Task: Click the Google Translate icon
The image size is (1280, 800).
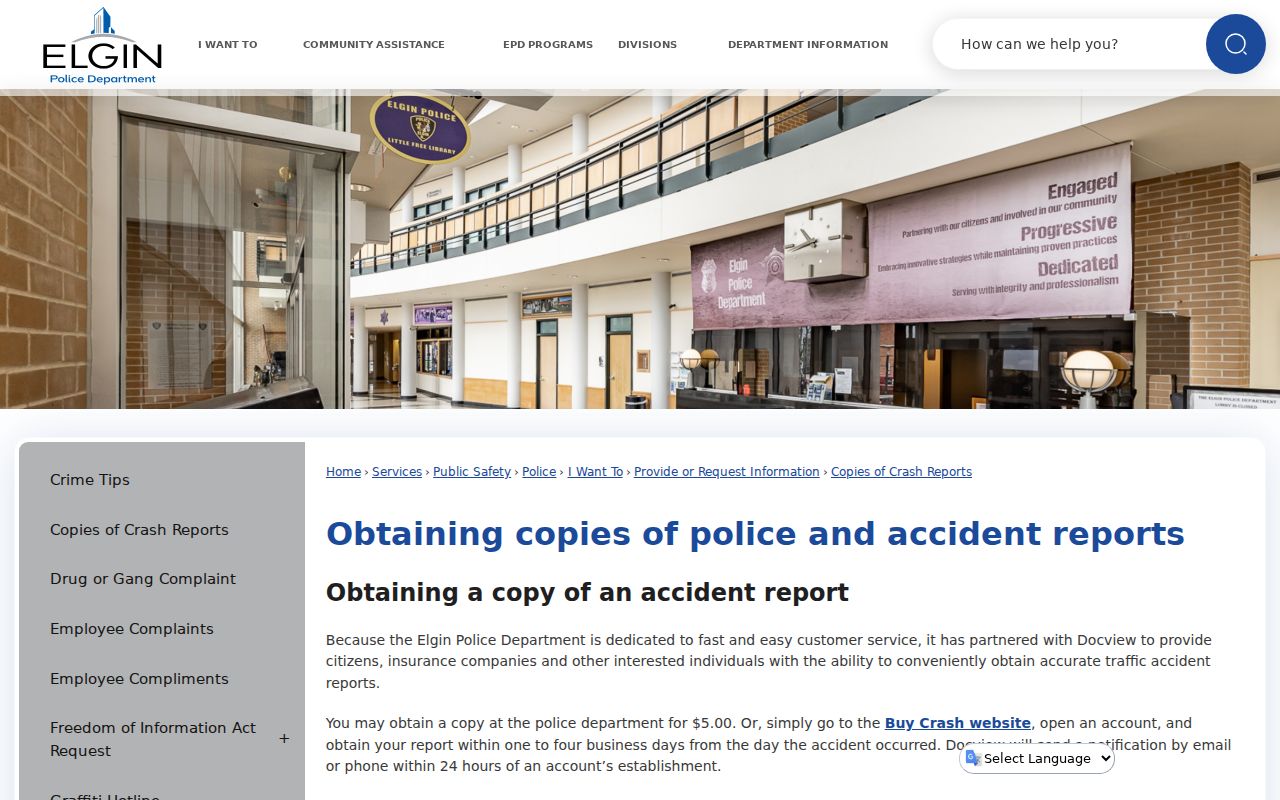Action: tap(973, 758)
